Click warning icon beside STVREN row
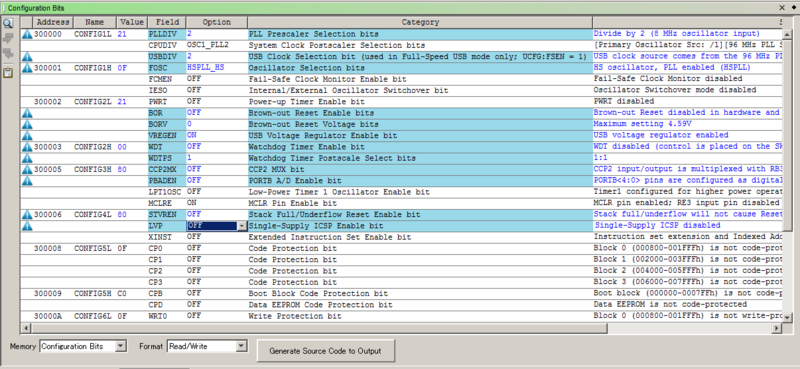 (27, 214)
